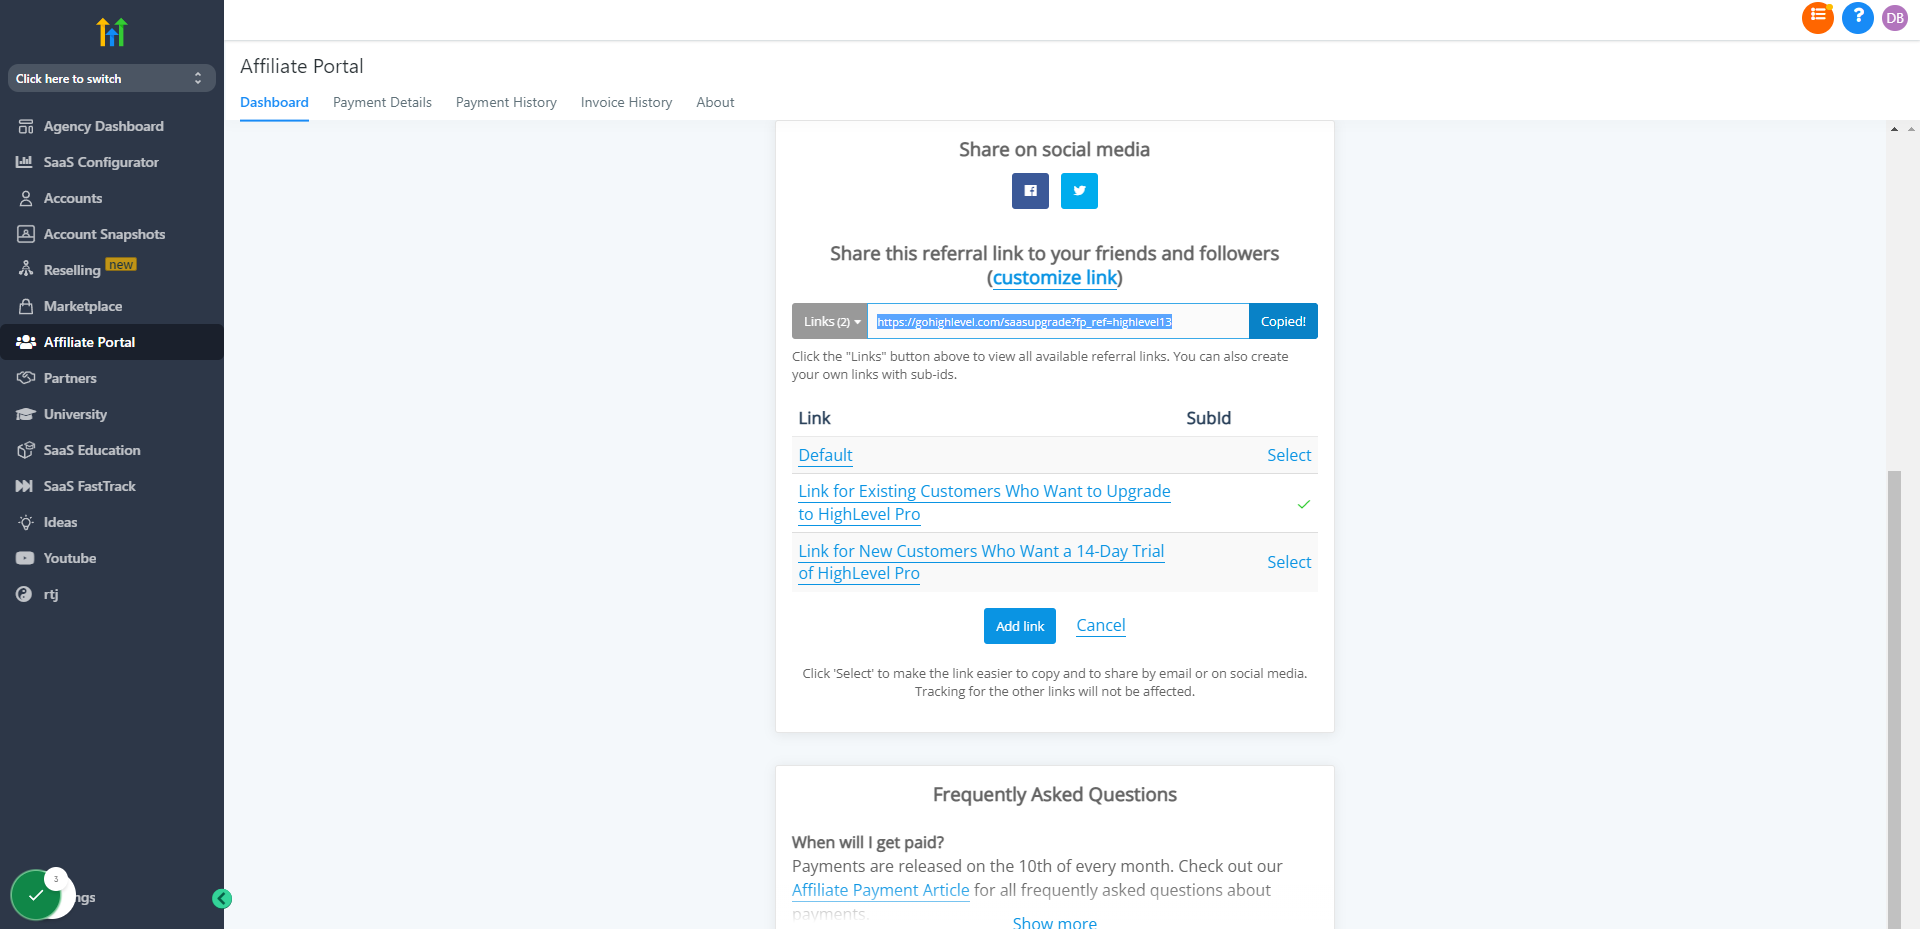Open the green checklist progress badge
1920x929 pixels.
(x=37, y=895)
